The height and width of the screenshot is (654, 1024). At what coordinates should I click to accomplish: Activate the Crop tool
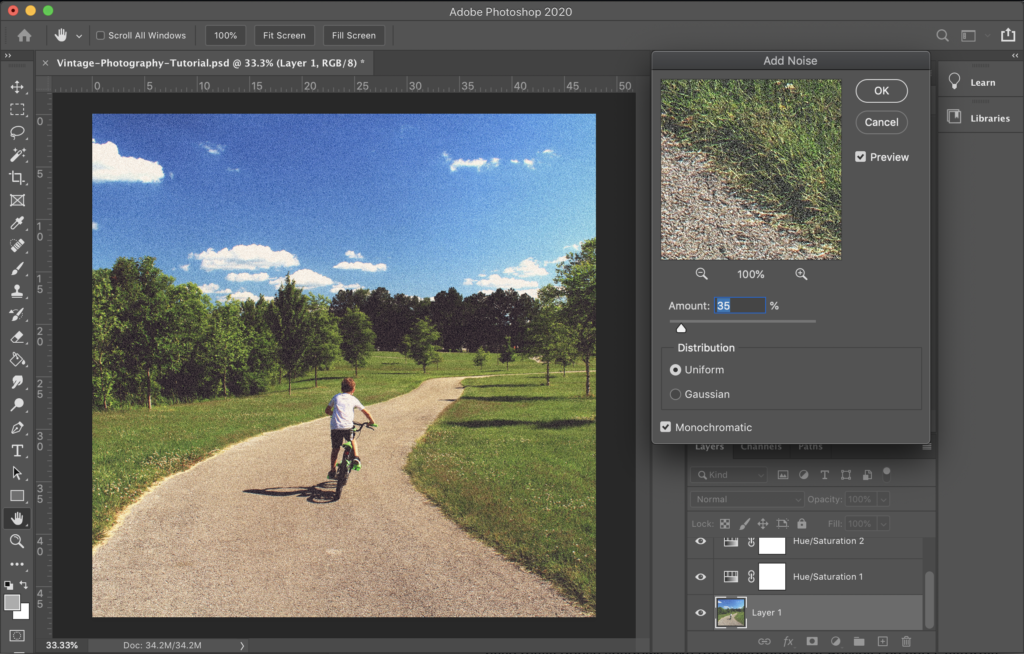(x=17, y=178)
